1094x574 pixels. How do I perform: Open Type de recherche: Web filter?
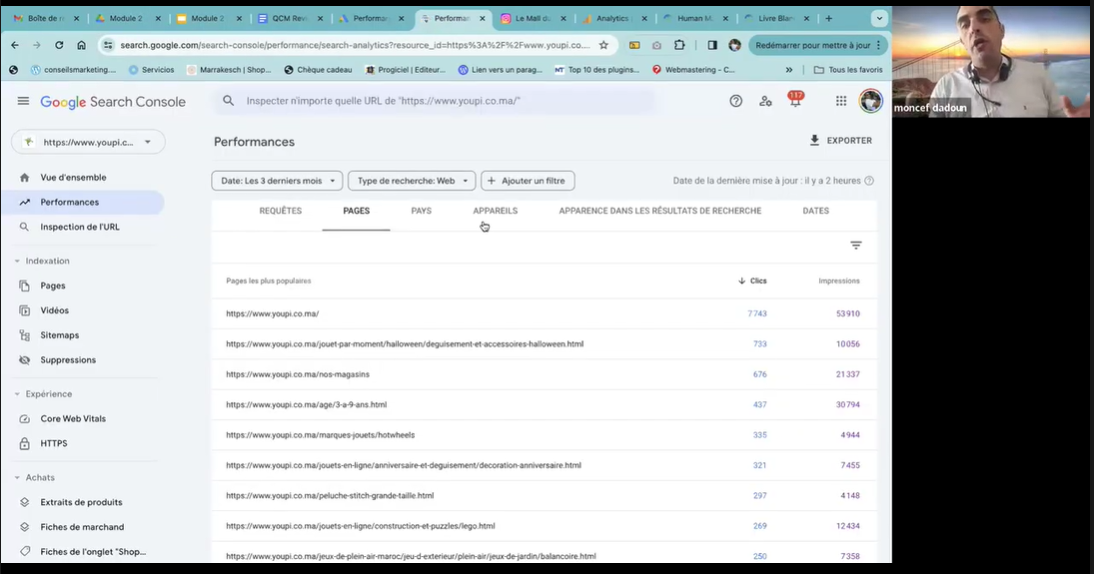pyautogui.click(x=412, y=181)
